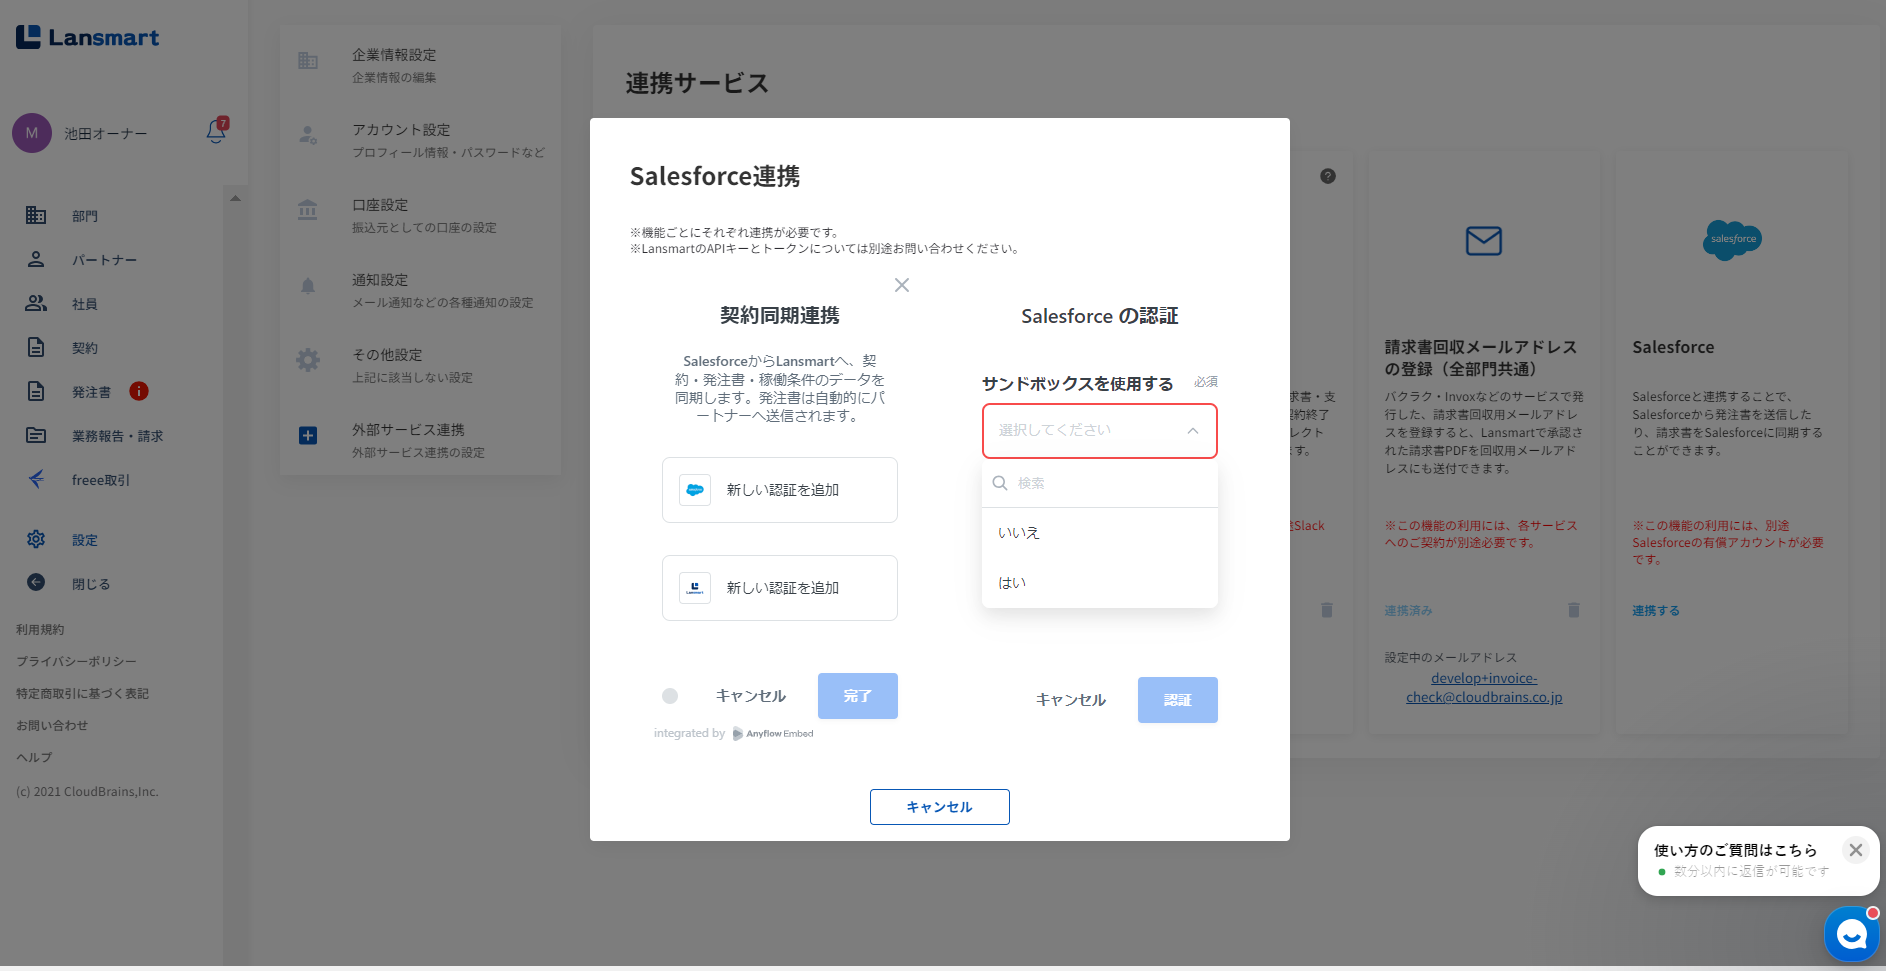1886x971 pixels.
Task: Click the 企業情報設定 building icon
Action: point(308,61)
